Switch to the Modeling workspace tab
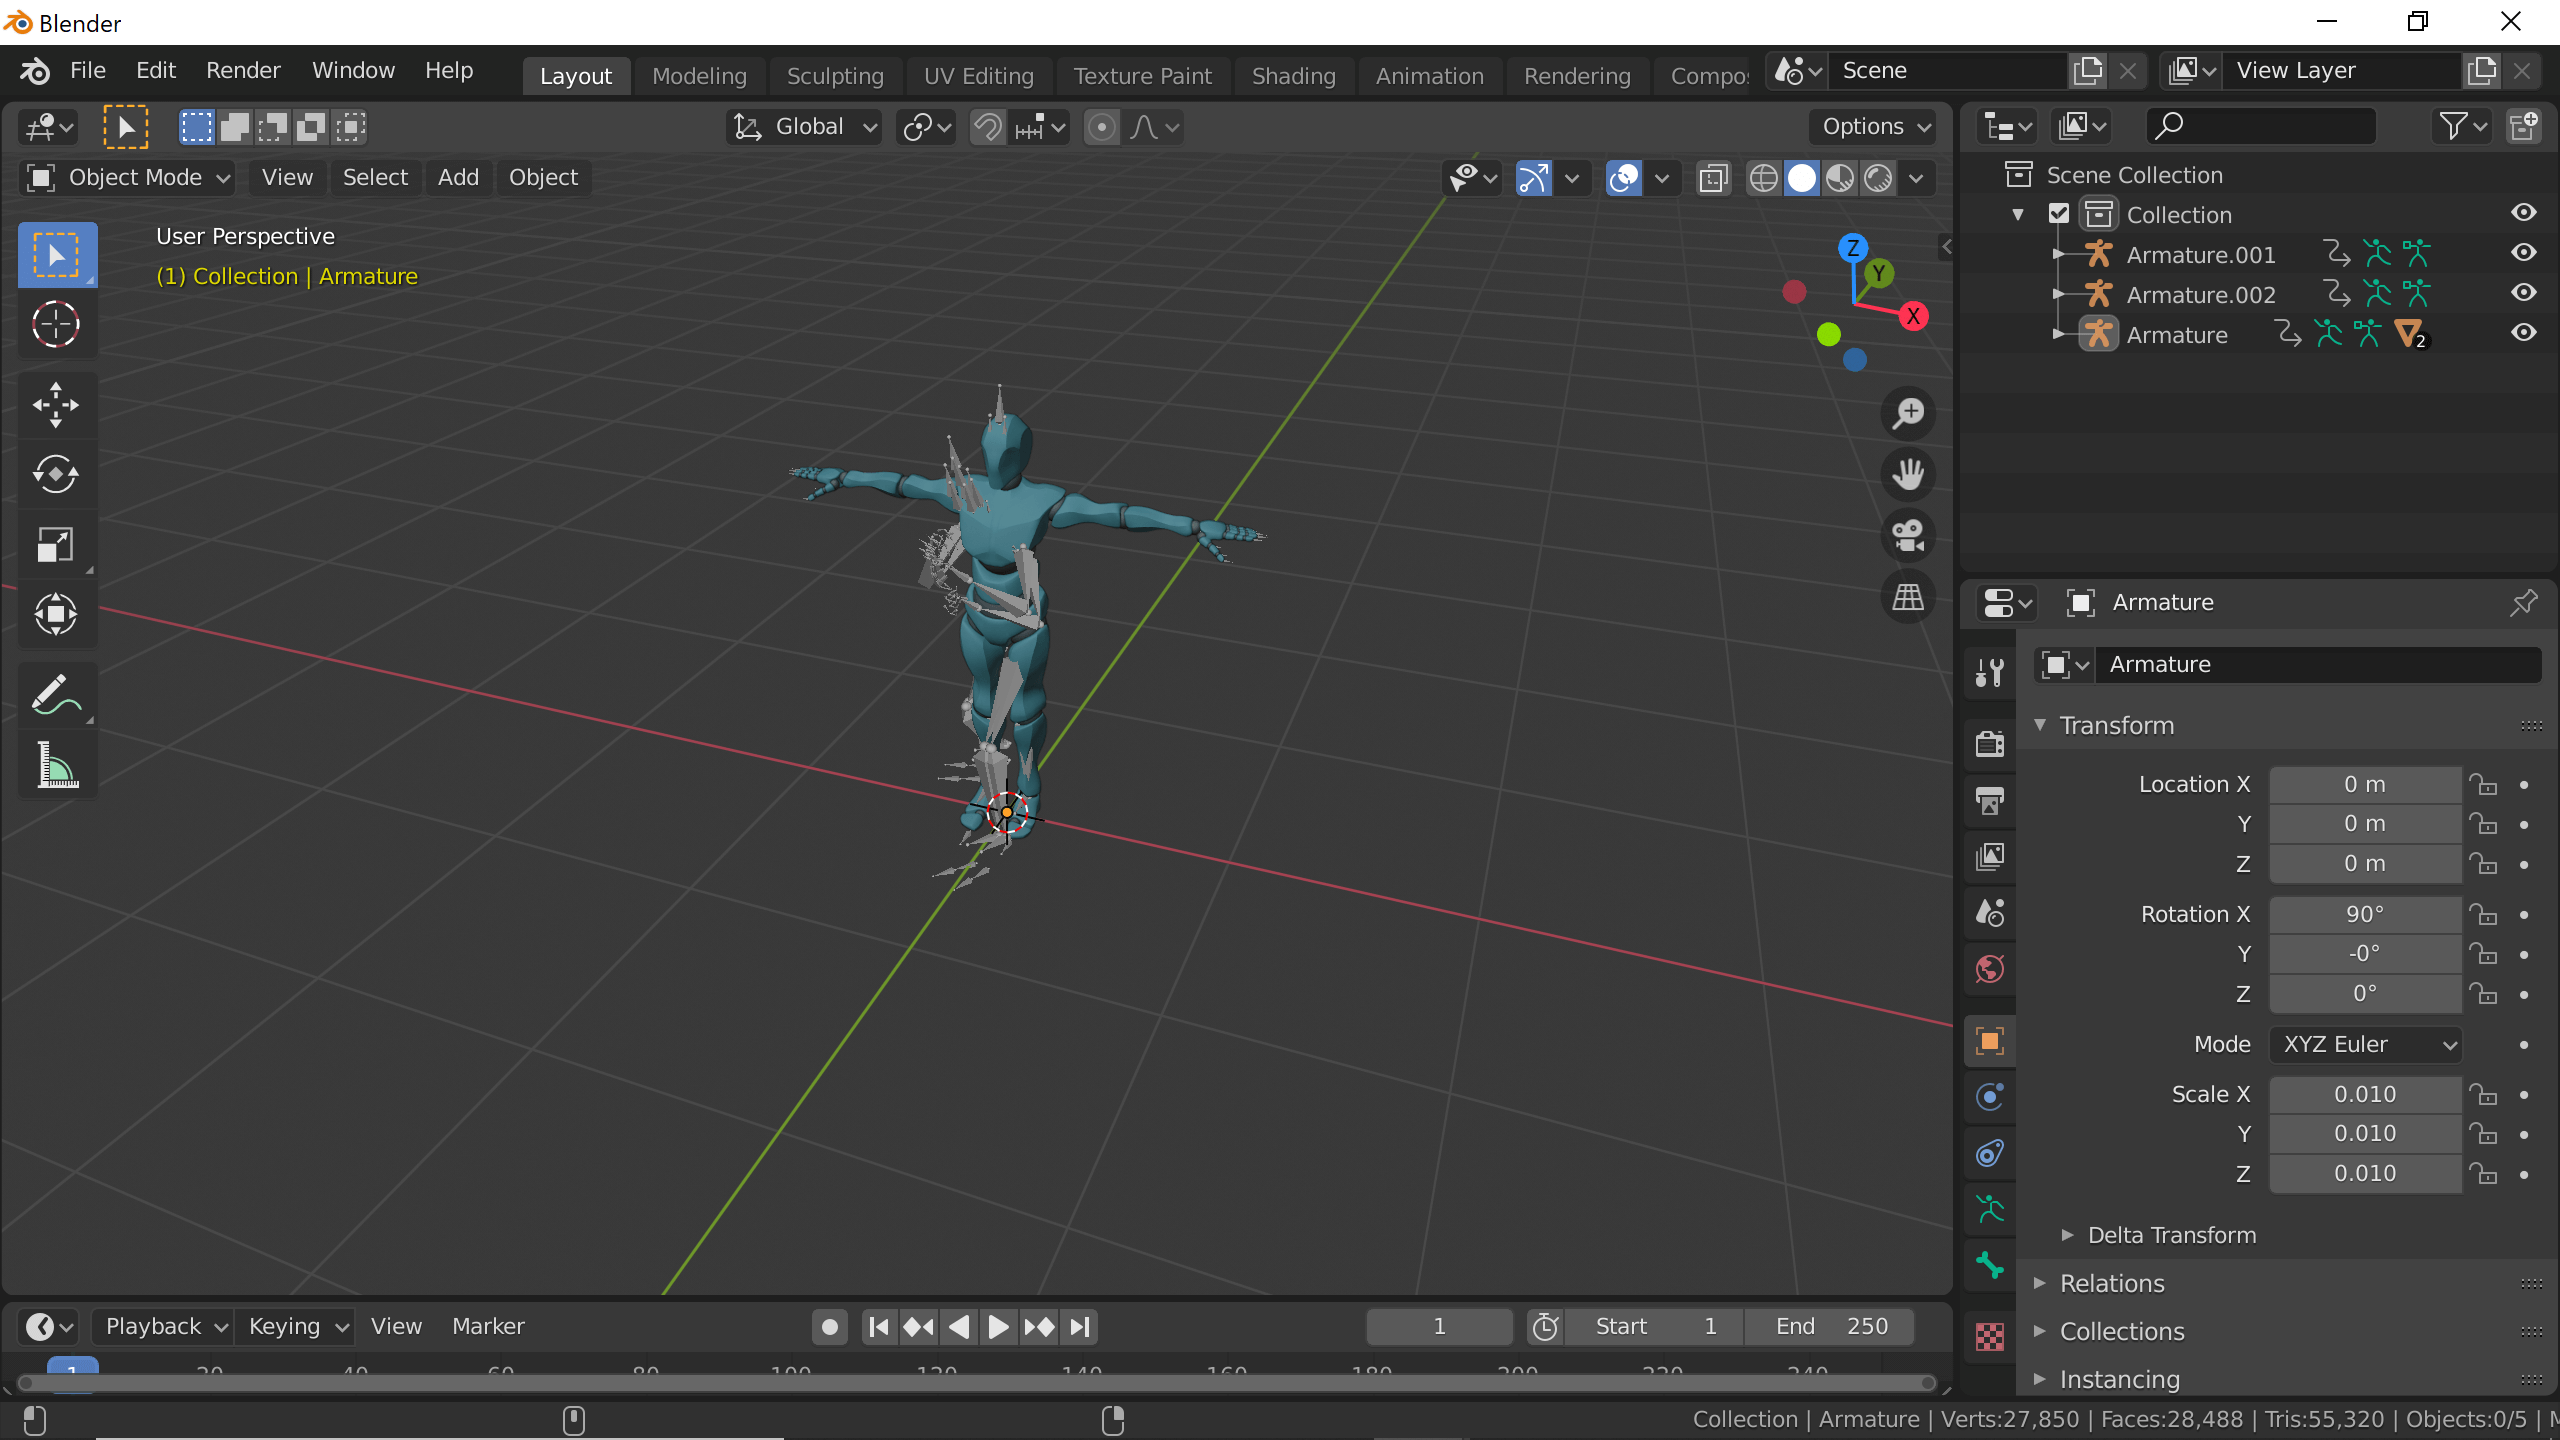 pyautogui.click(x=699, y=76)
